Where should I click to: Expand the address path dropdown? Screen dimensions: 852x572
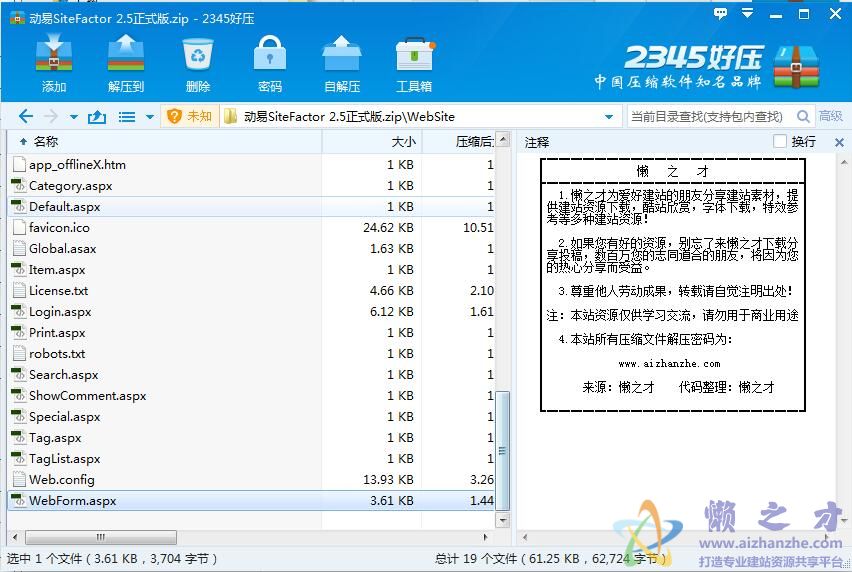(609, 117)
